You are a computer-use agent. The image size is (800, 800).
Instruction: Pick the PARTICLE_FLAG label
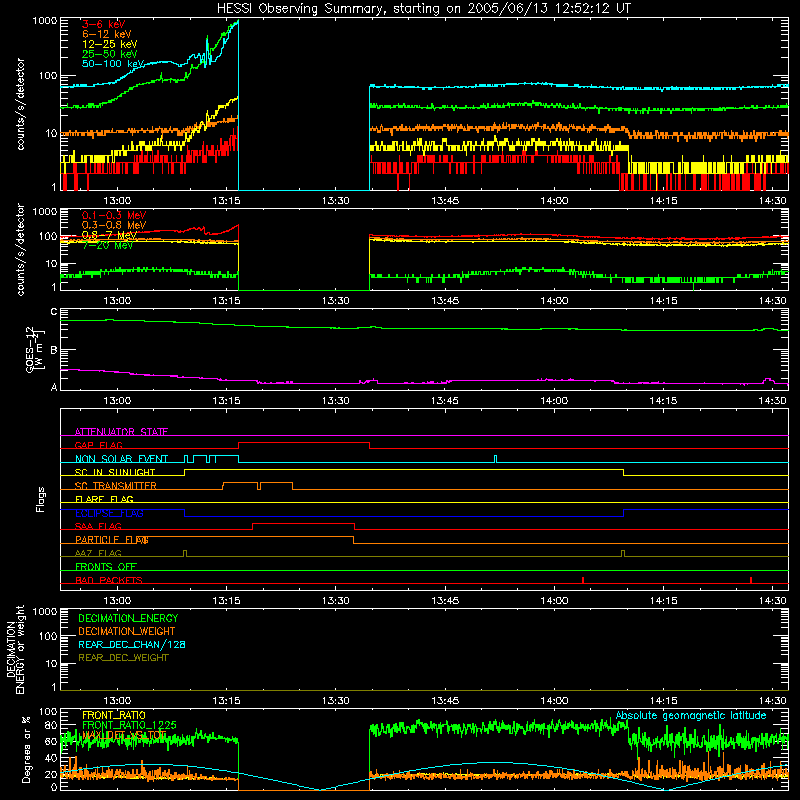coord(112,539)
